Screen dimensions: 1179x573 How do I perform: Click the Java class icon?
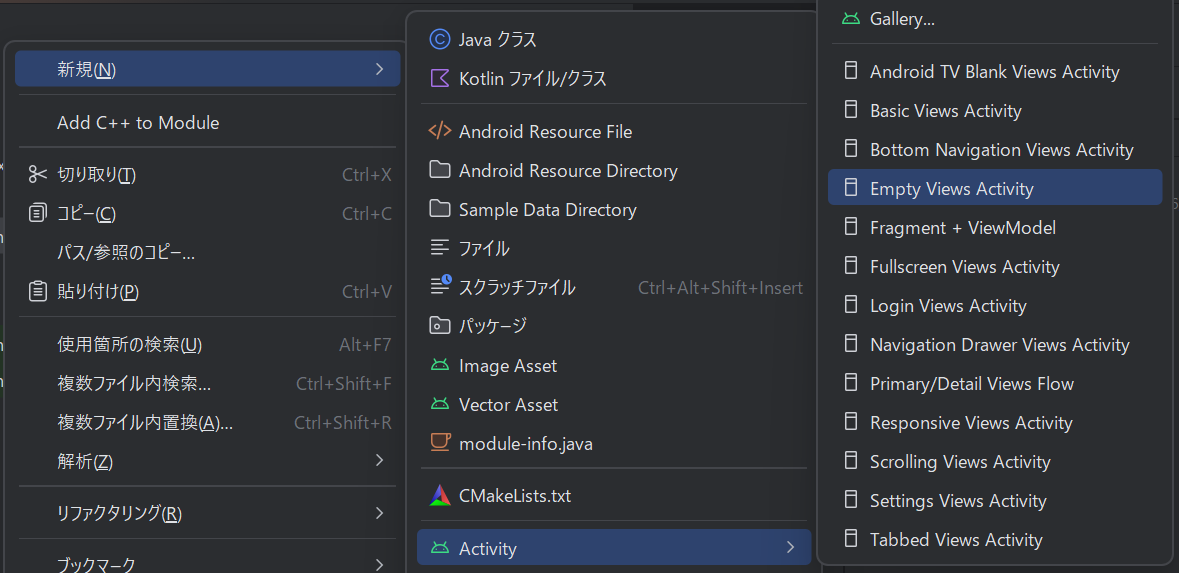(439, 40)
